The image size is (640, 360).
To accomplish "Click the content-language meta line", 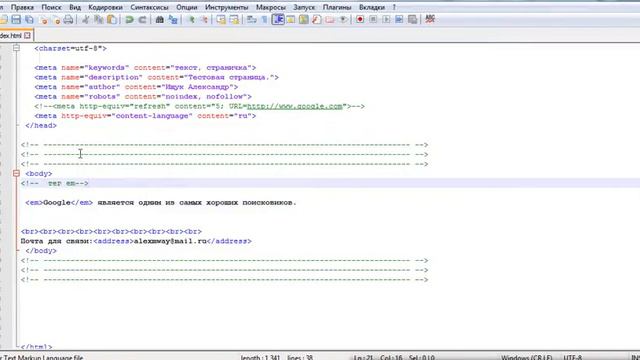I will click(x=145, y=116).
